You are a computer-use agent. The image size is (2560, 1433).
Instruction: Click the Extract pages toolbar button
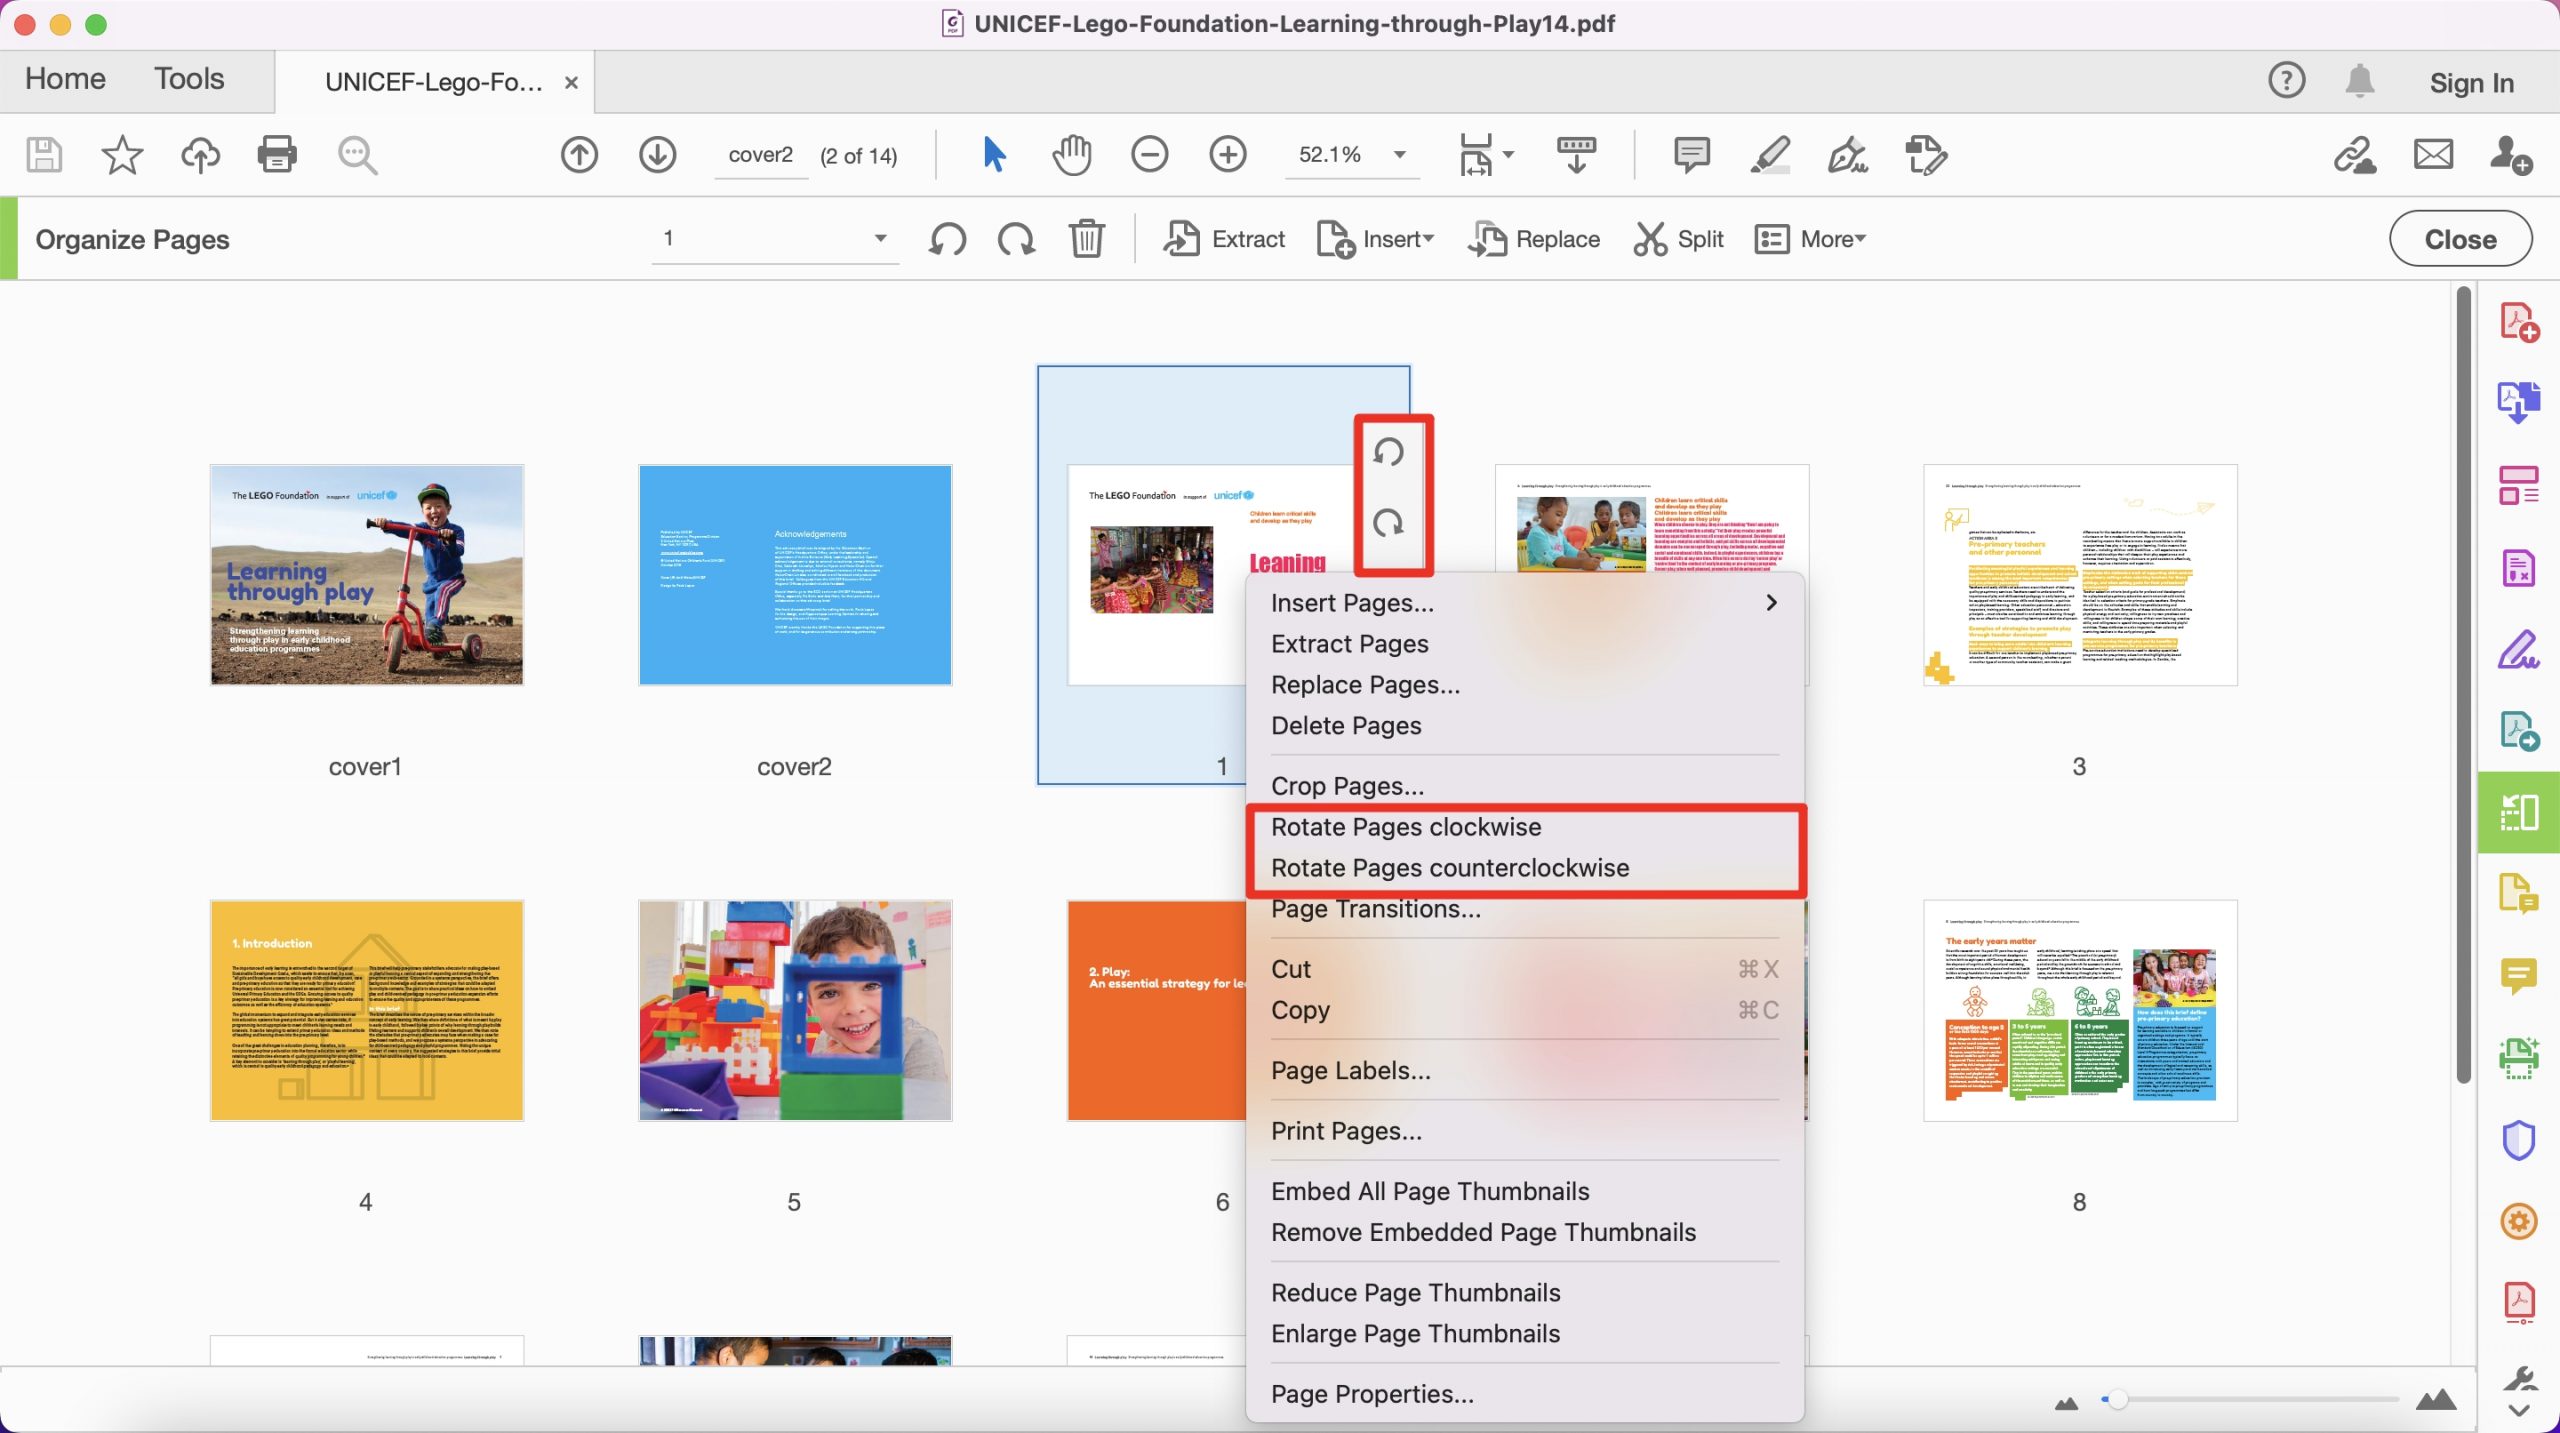[1224, 239]
